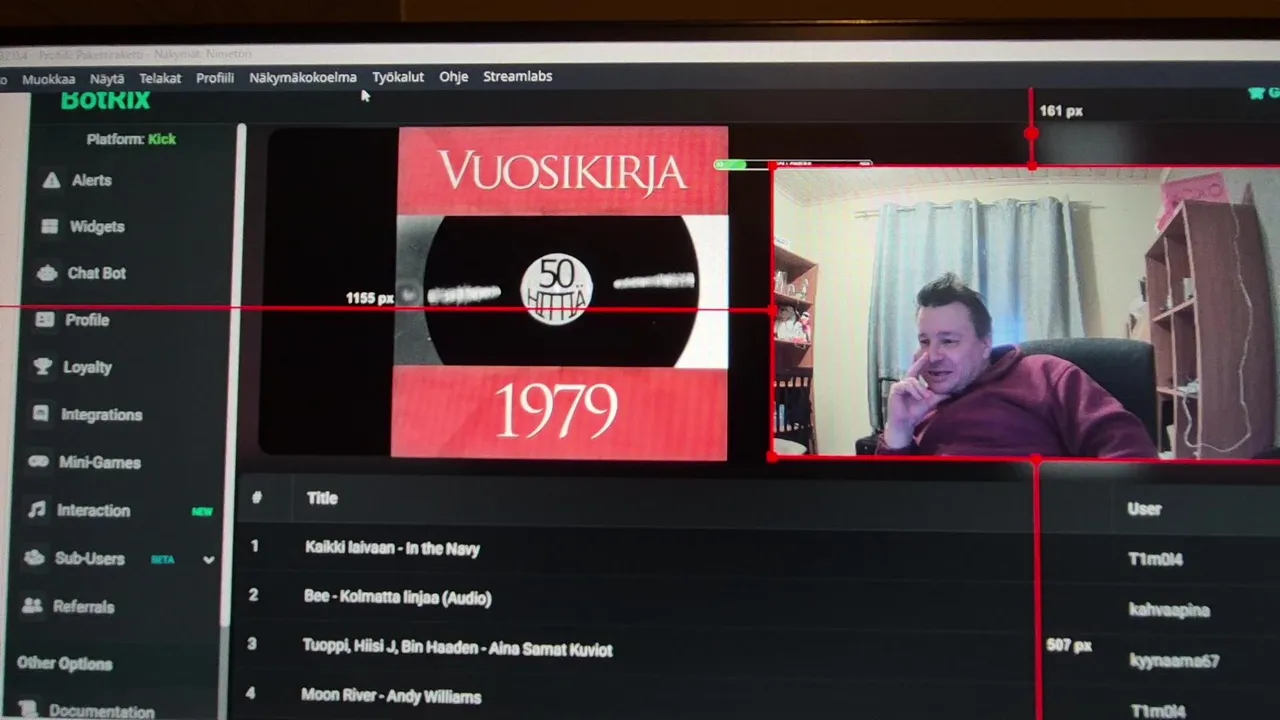Click the Mini-Games gamepad icon
The image size is (1280, 720).
tap(38, 462)
